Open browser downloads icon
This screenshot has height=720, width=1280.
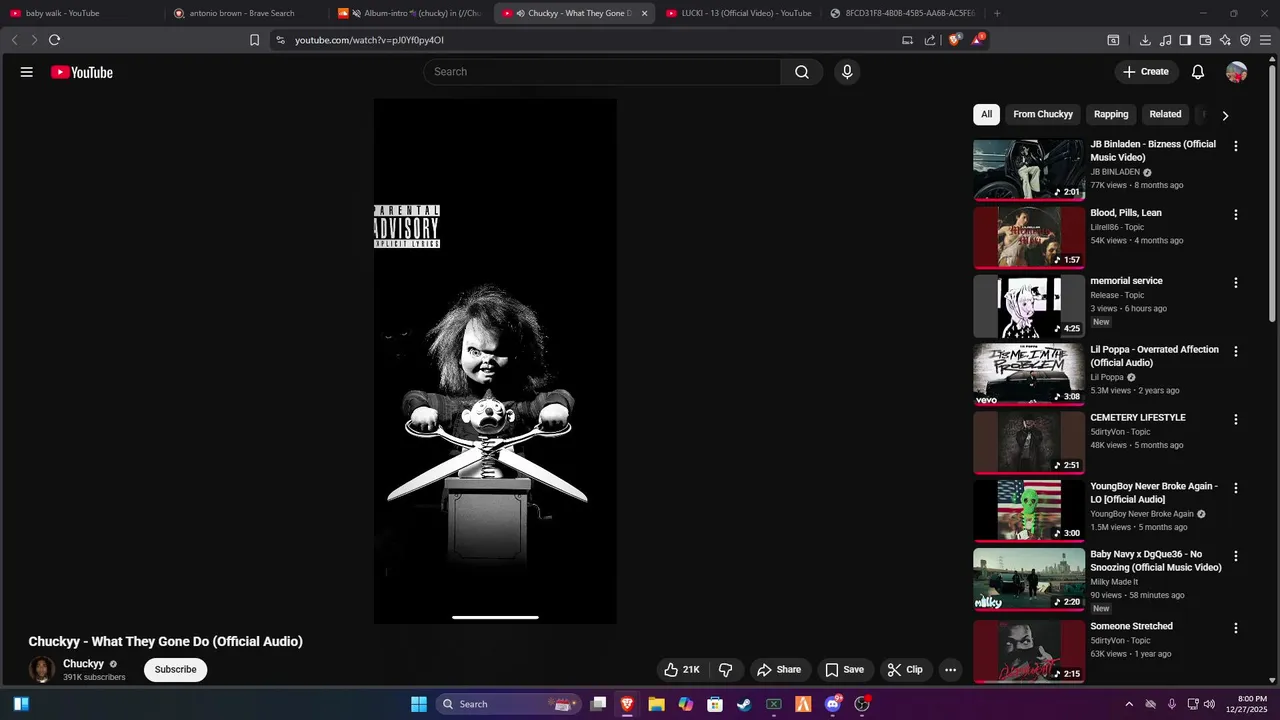(1145, 40)
